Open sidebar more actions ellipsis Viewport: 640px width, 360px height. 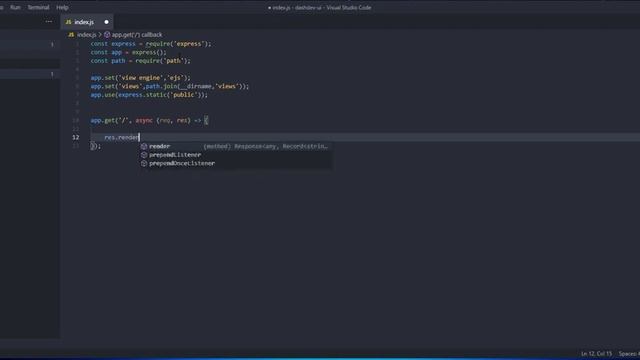coord(49,22)
